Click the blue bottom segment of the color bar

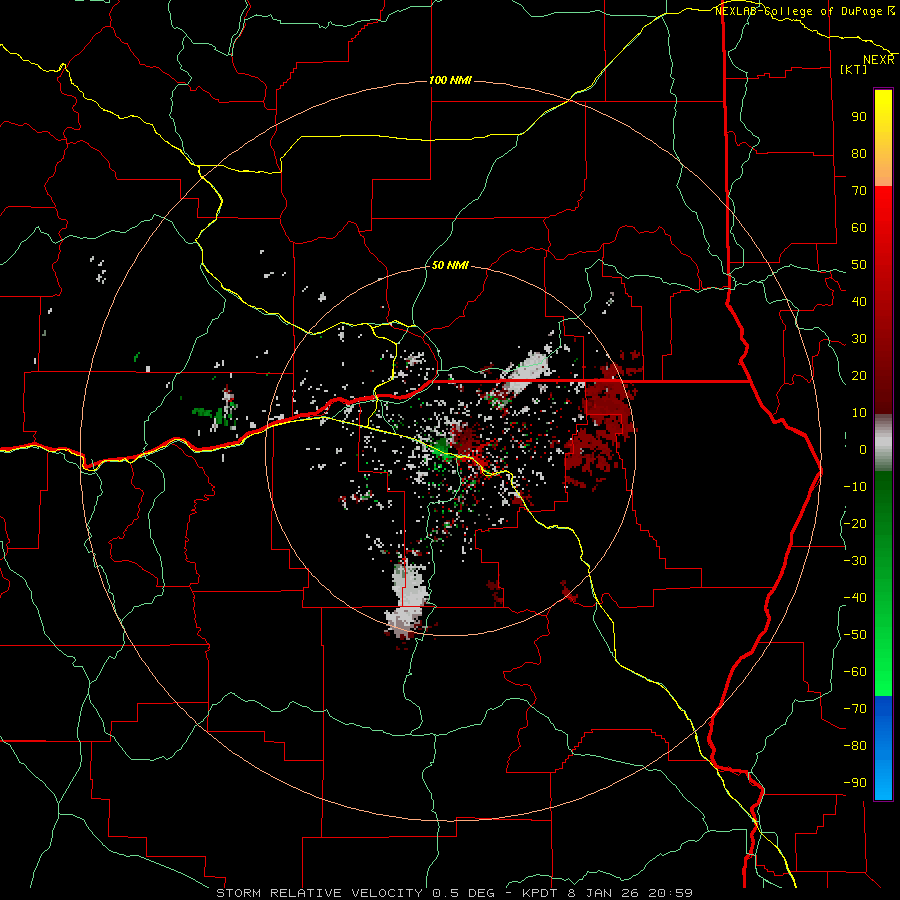[883, 748]
